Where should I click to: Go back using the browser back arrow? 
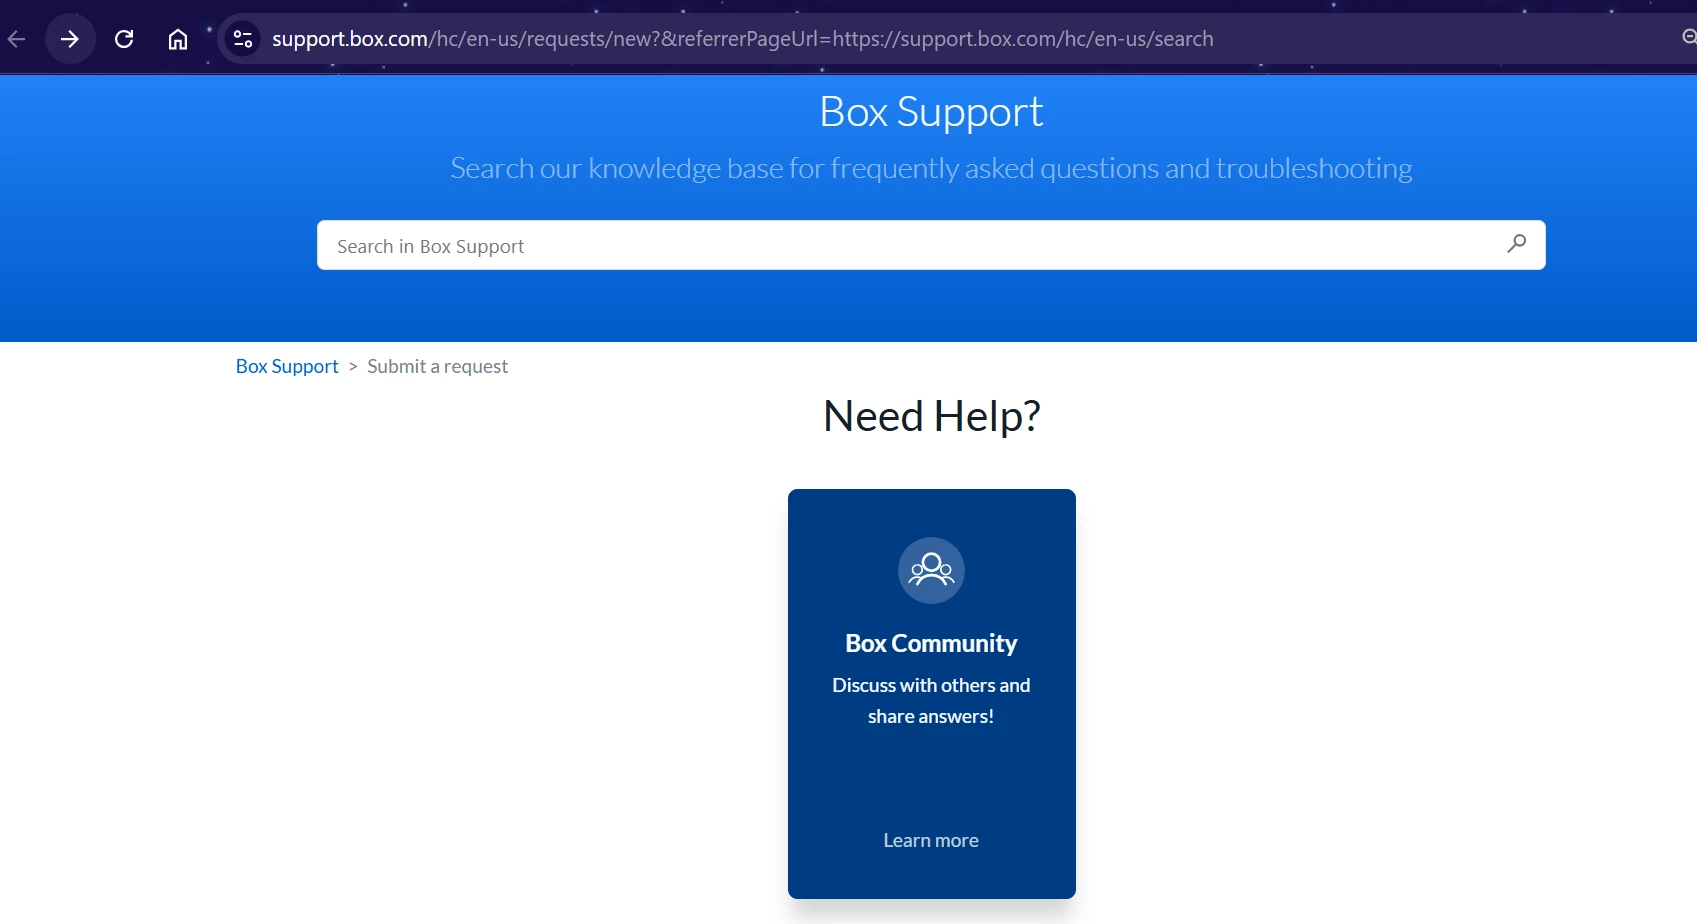pos(16,39)
